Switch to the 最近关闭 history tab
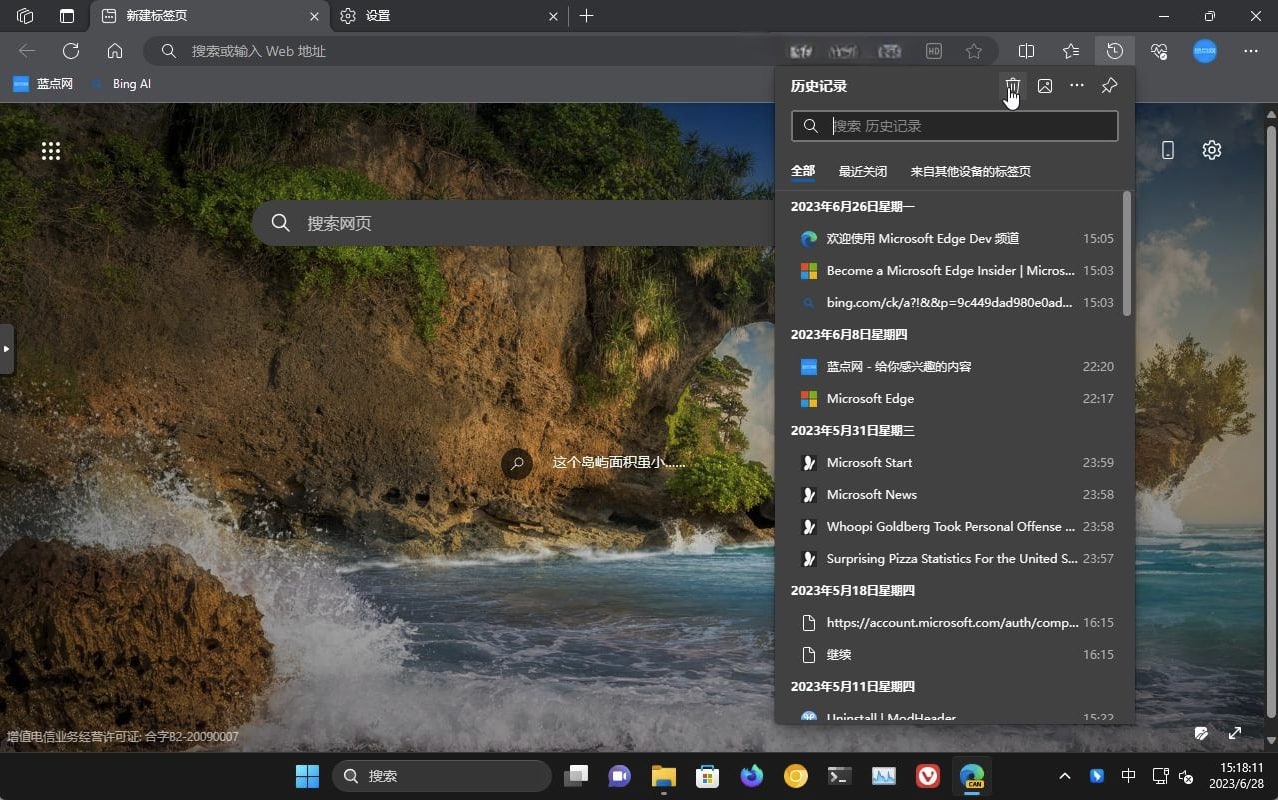The height and width of the screenshot is (800, 1278). (862, 171)
